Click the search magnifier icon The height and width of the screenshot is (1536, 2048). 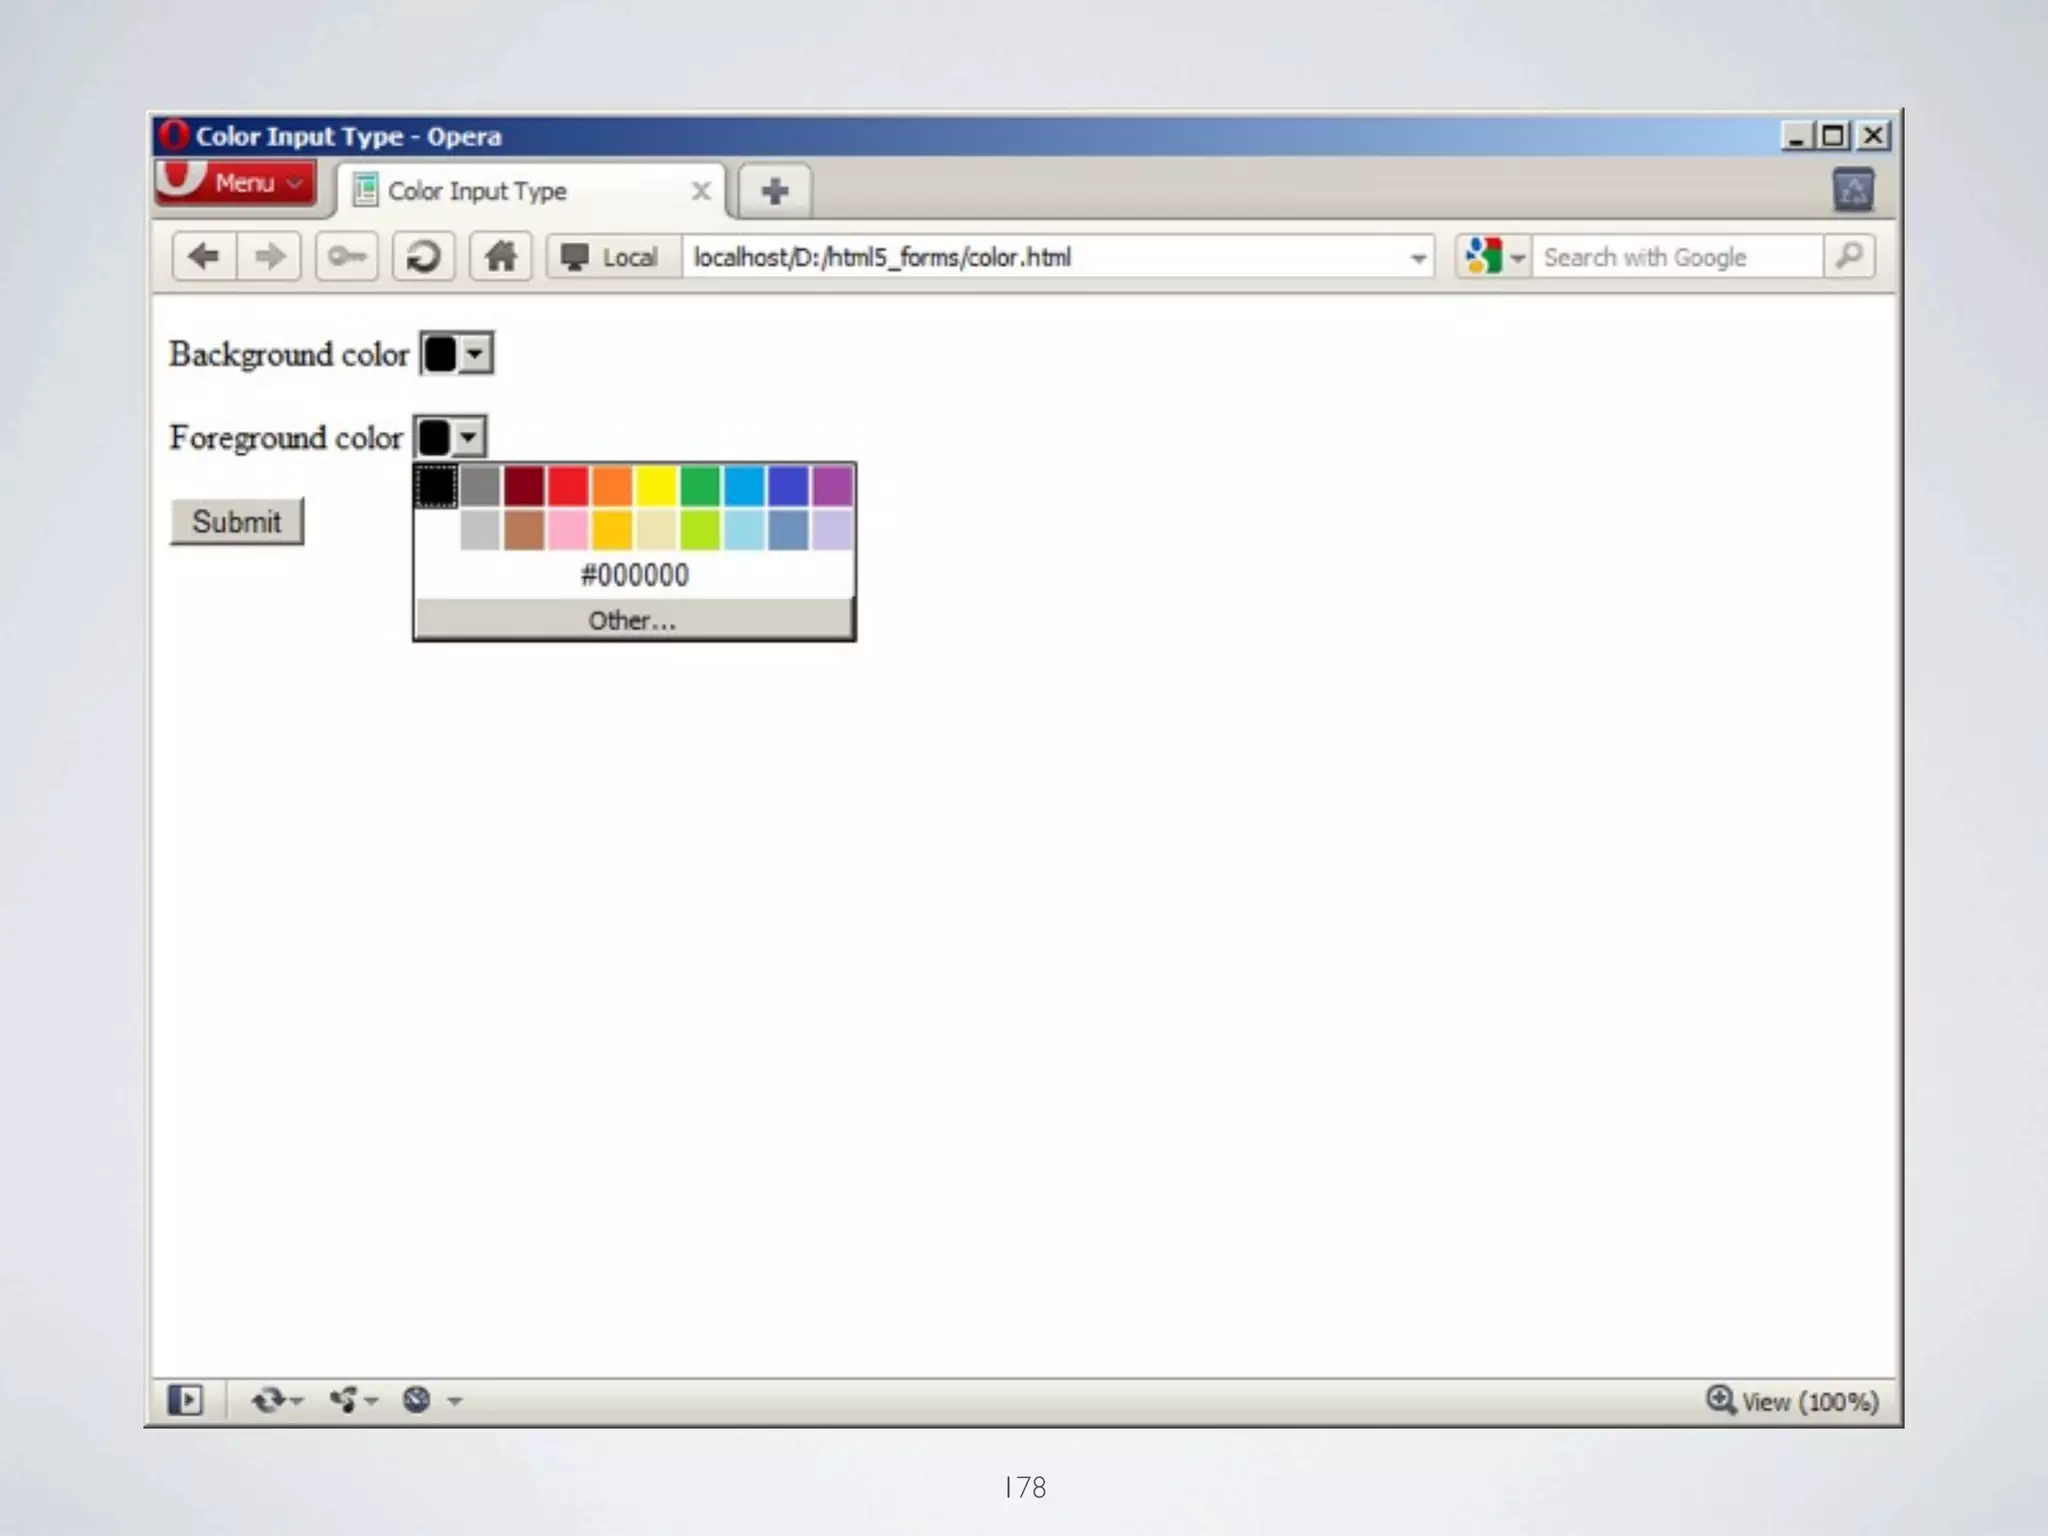(1849, 257)
